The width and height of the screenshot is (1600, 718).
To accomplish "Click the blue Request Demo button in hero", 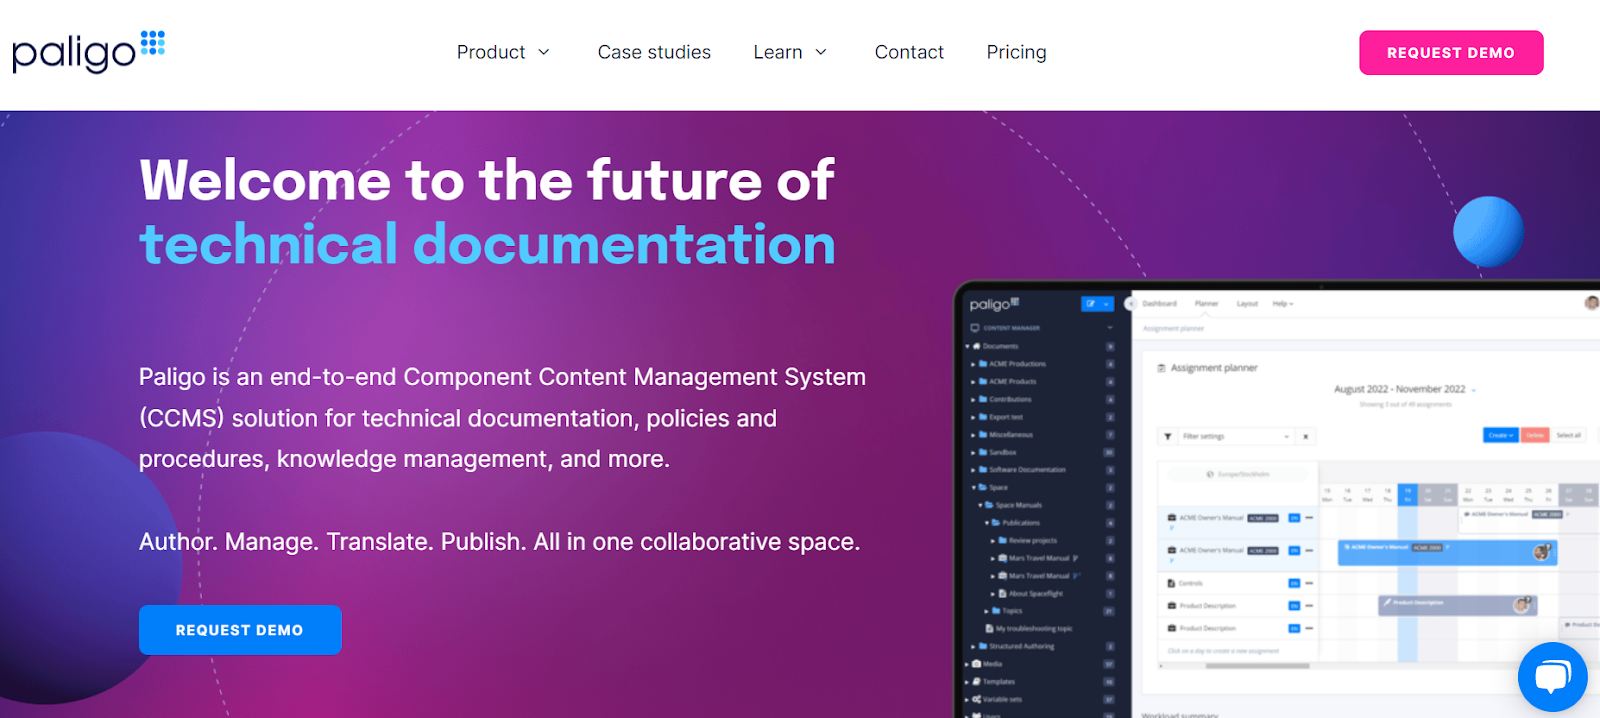I will tap(240, 630).
